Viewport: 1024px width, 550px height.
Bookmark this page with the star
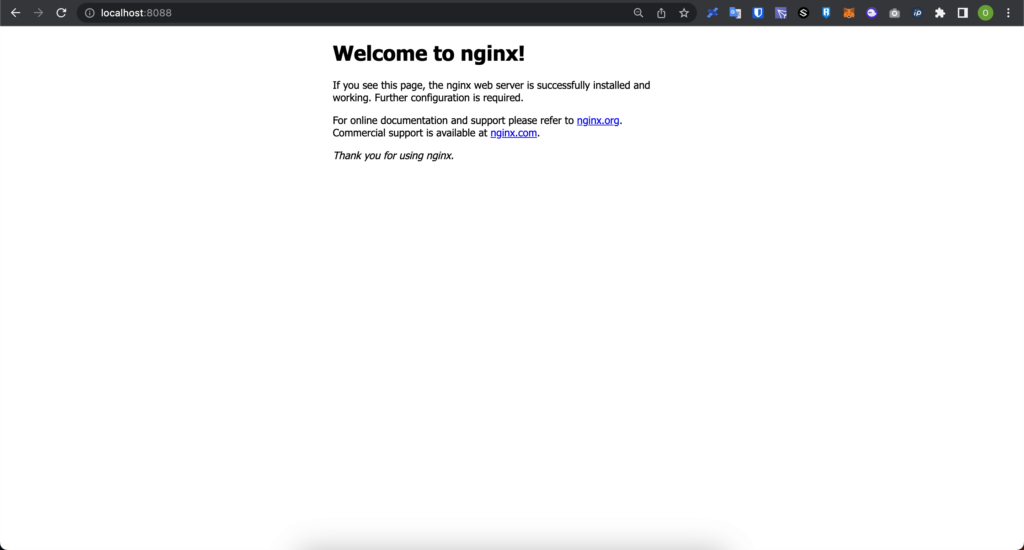pos(684,13)
